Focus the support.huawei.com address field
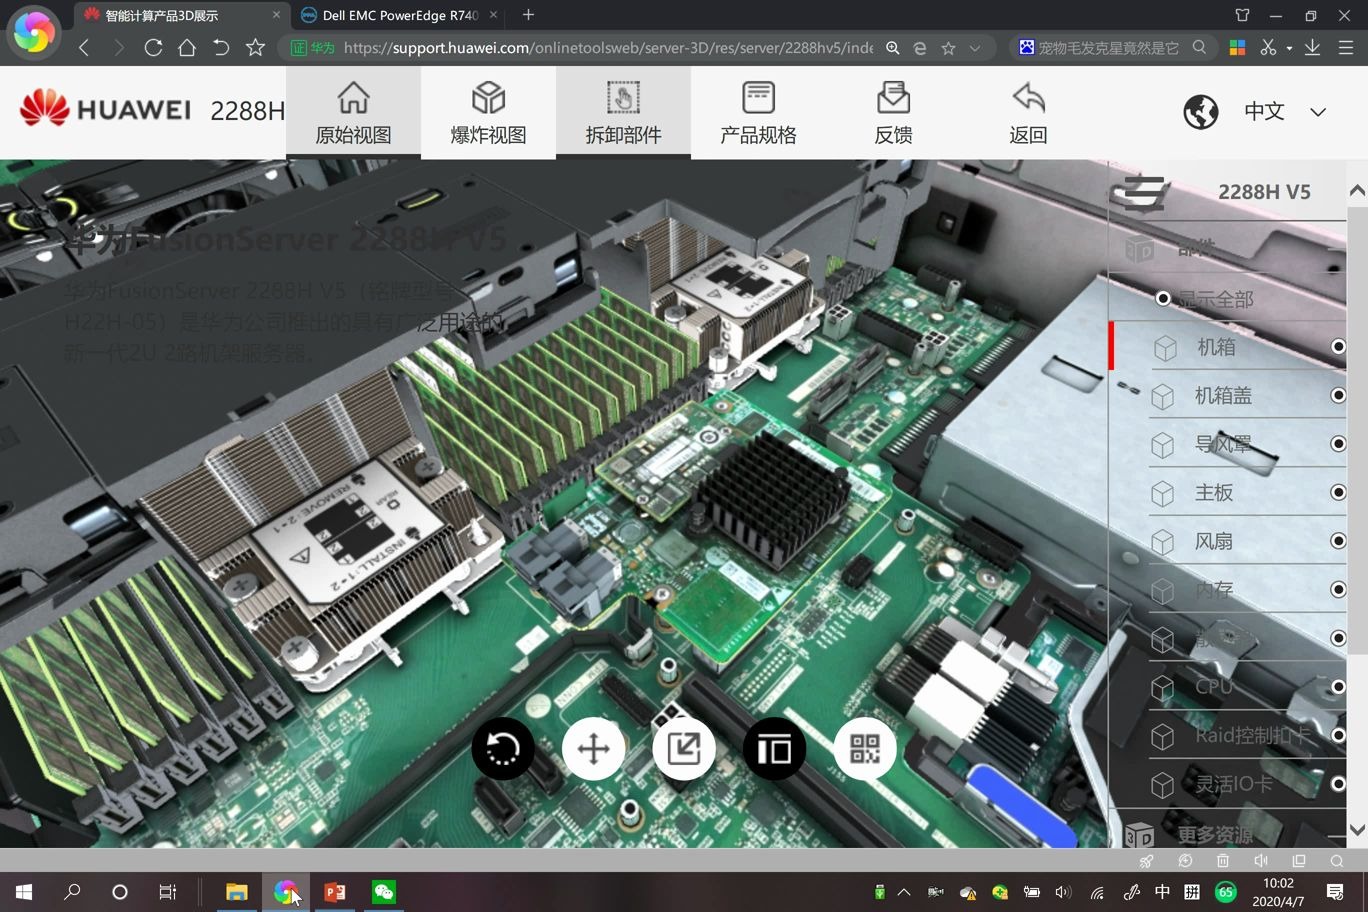 [x=607, y=47]
